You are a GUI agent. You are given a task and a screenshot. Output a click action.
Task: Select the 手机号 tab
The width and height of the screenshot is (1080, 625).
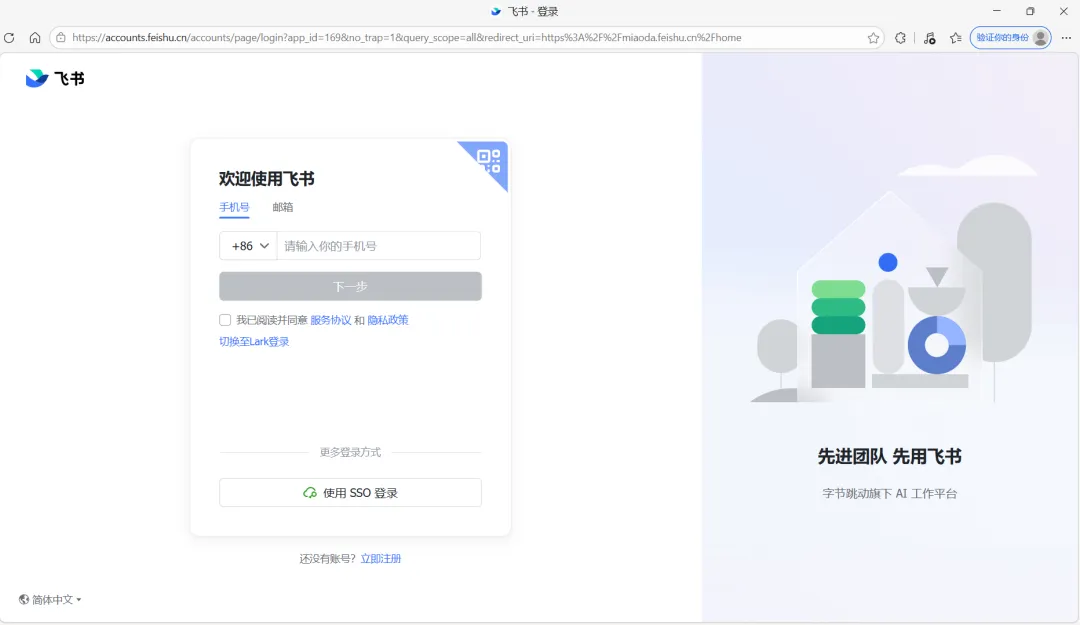click(234, 207)
